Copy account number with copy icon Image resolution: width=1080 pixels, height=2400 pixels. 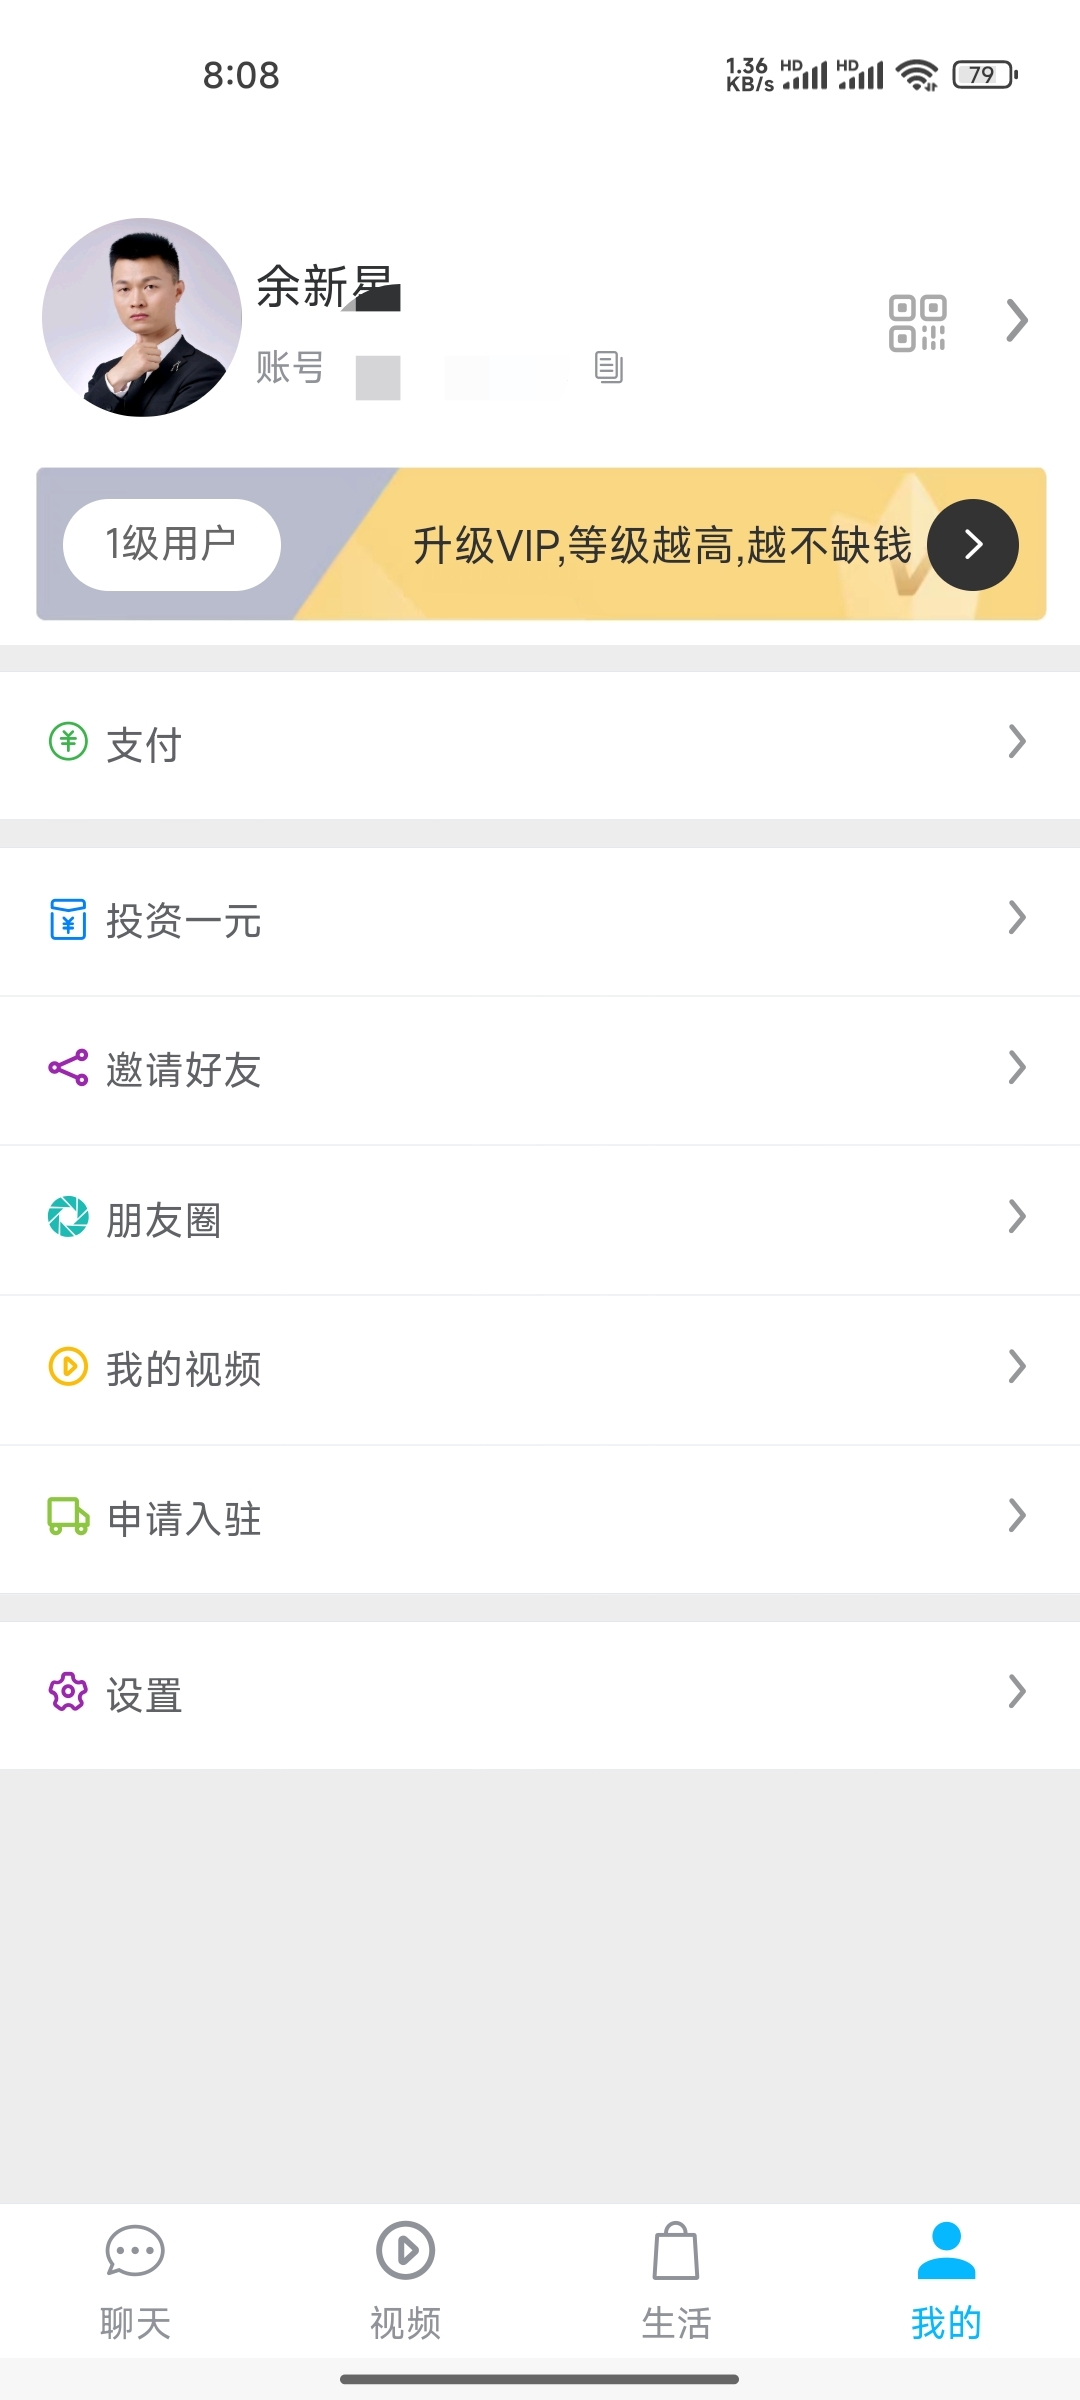608,367
